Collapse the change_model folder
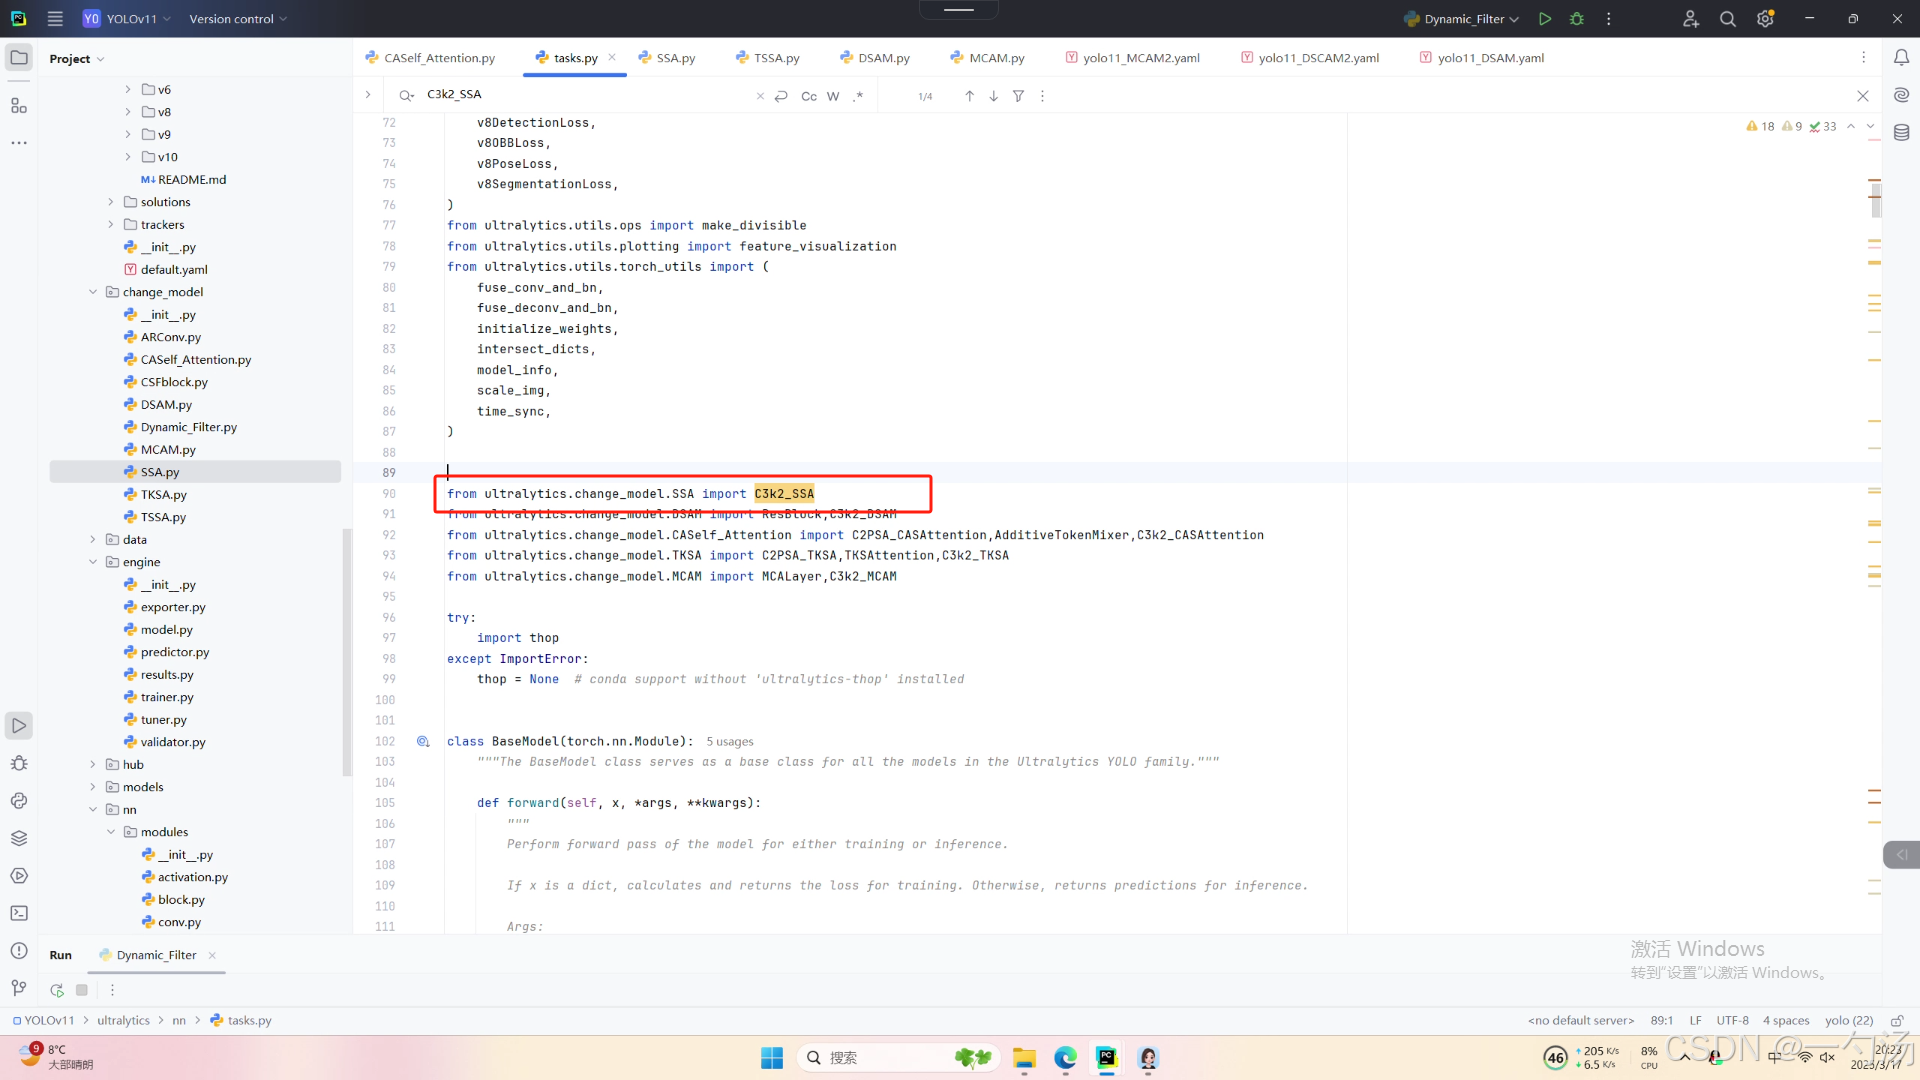 pyautogui.click(x=93, y=292)
